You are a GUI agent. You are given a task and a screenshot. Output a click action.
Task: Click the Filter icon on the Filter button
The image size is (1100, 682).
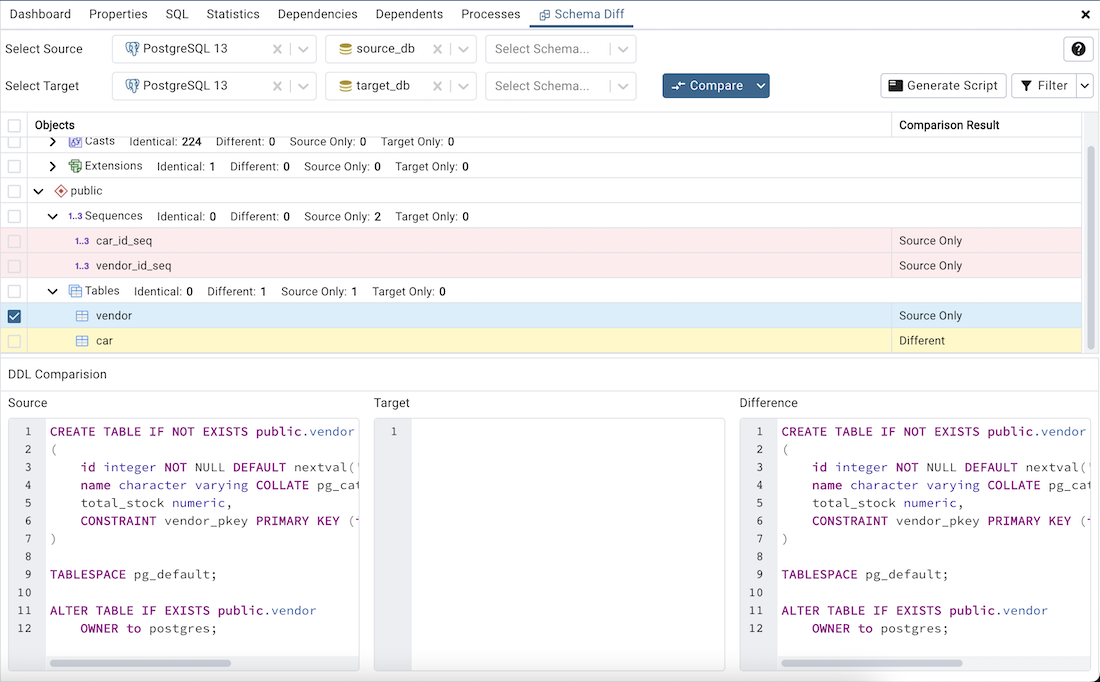coord(1027,85)
